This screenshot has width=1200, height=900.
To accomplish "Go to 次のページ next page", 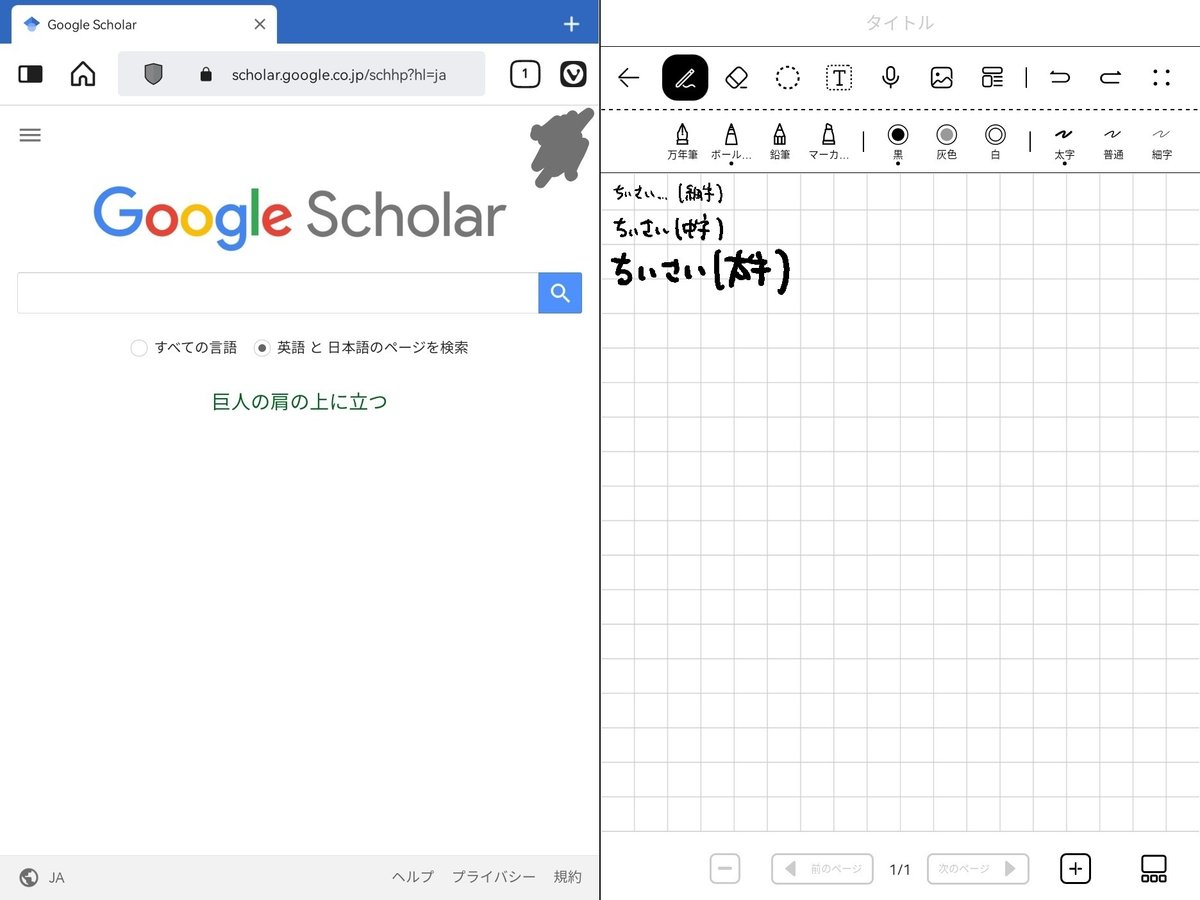I will tap(978, 869).
